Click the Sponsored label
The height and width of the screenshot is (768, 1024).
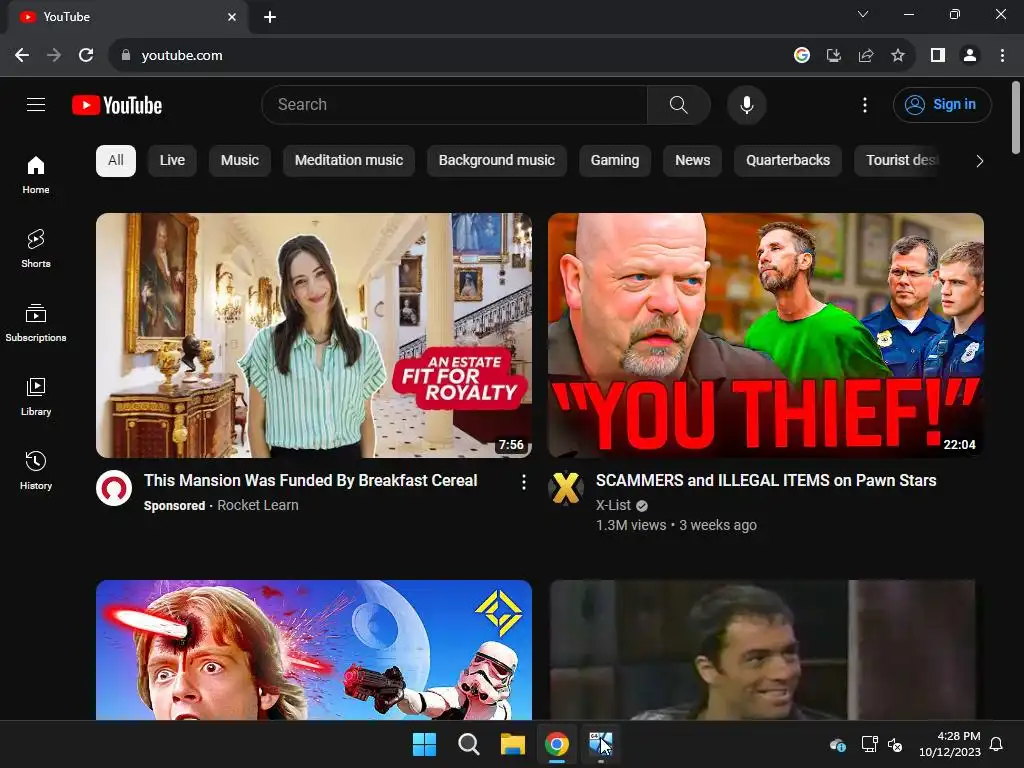coord(174,505)
